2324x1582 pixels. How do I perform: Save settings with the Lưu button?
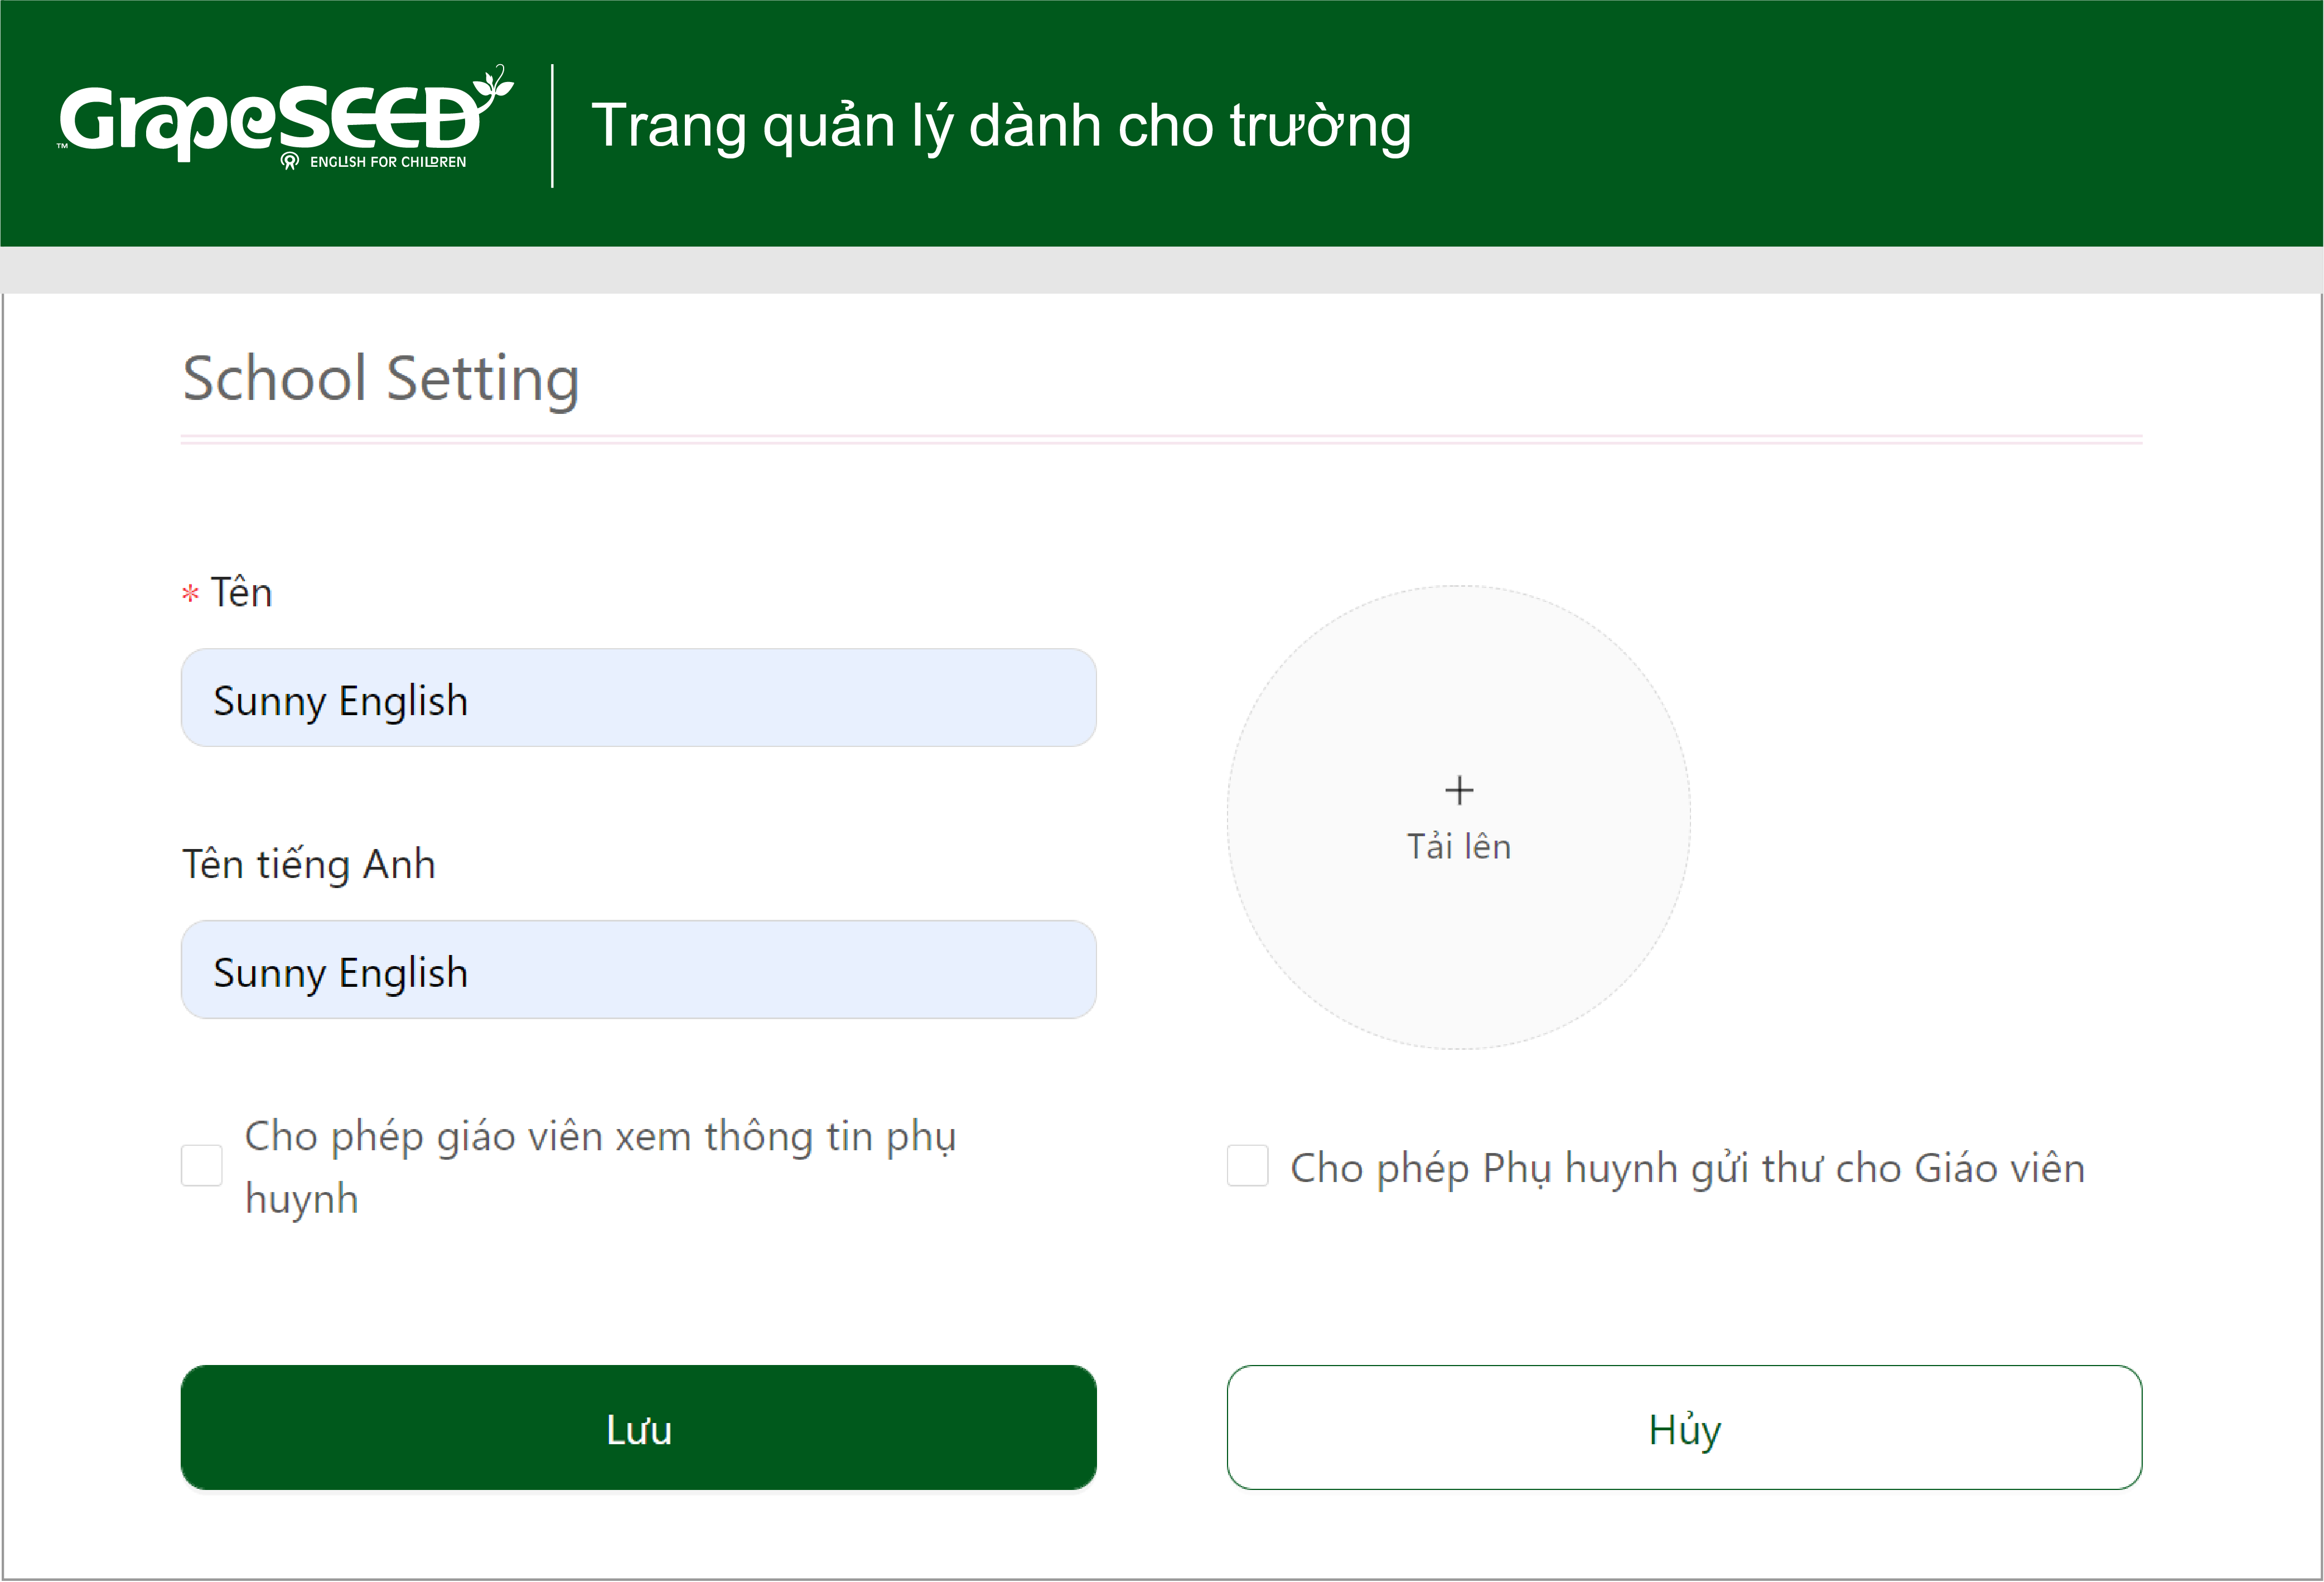point(638,1428)
